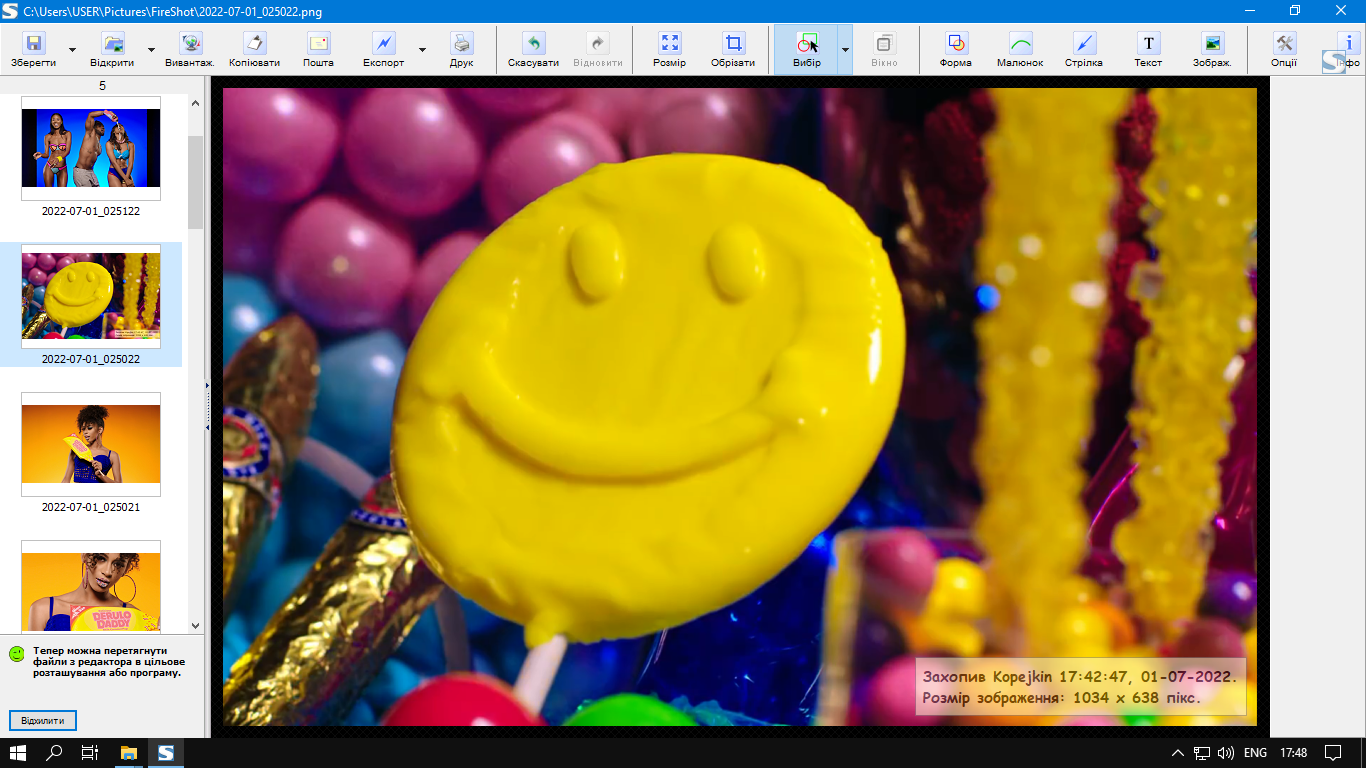Select thumbnail 2022-07-01_025021 with orange background
Image resolution: width=1366 pixels, height=768 pixels.
tap(91, 444)
